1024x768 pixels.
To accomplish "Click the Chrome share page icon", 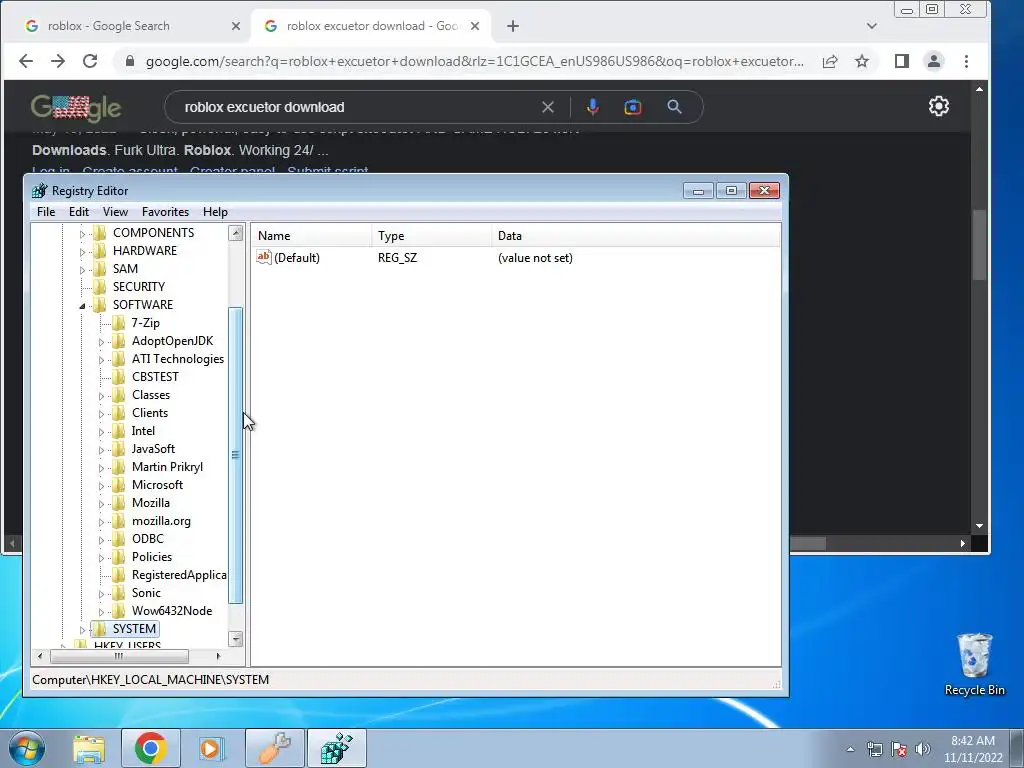I will click(830, 61).
